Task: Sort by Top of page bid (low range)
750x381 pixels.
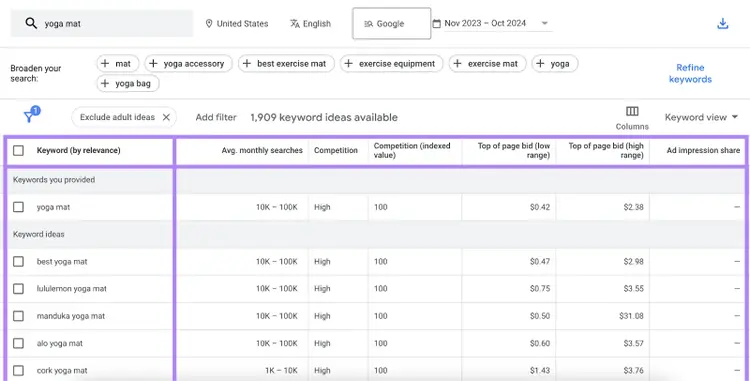Action: click(x=514, y=151)
